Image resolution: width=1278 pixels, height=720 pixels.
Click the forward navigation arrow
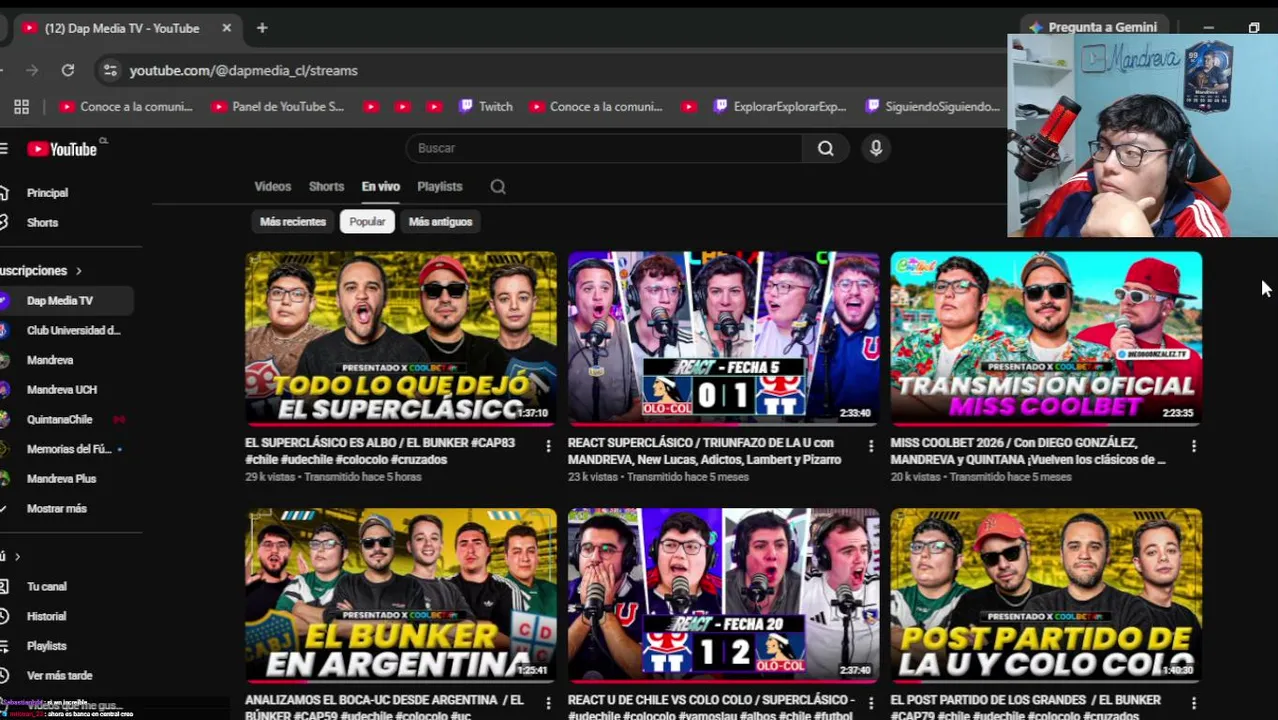point(32,70)
